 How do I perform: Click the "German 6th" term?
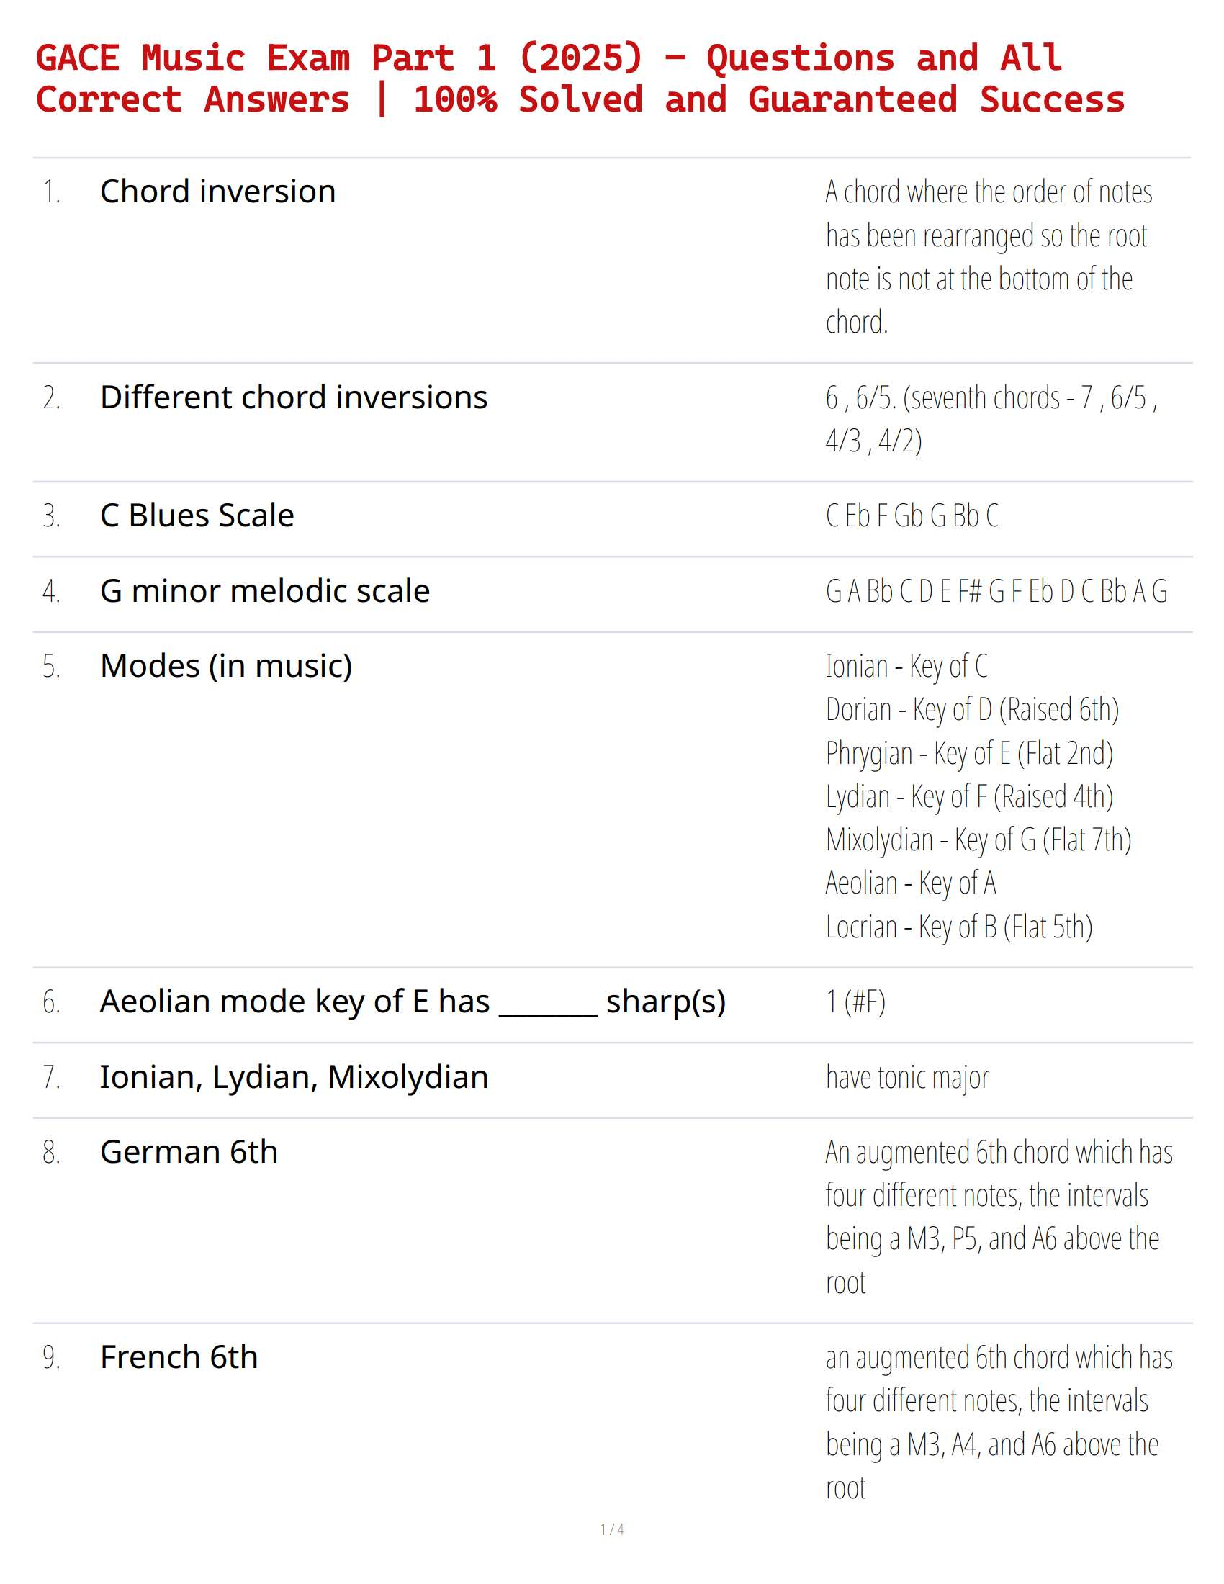(x=189, y=1152)
